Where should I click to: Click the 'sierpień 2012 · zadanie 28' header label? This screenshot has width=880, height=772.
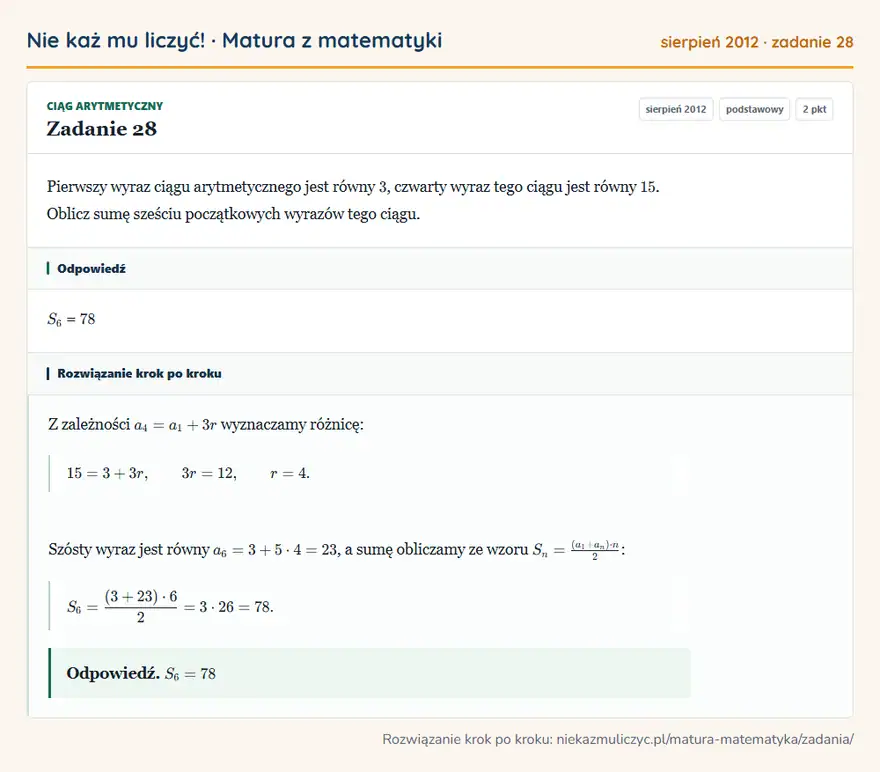pyautogui.click(x=757, y=42)
